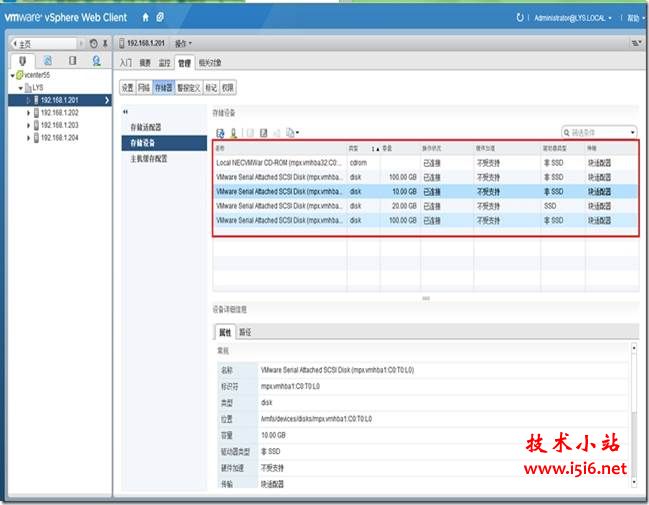Click the details pane scrollbar down arrow
This screenshot has height=505, width=649.
tap(634, 483)
